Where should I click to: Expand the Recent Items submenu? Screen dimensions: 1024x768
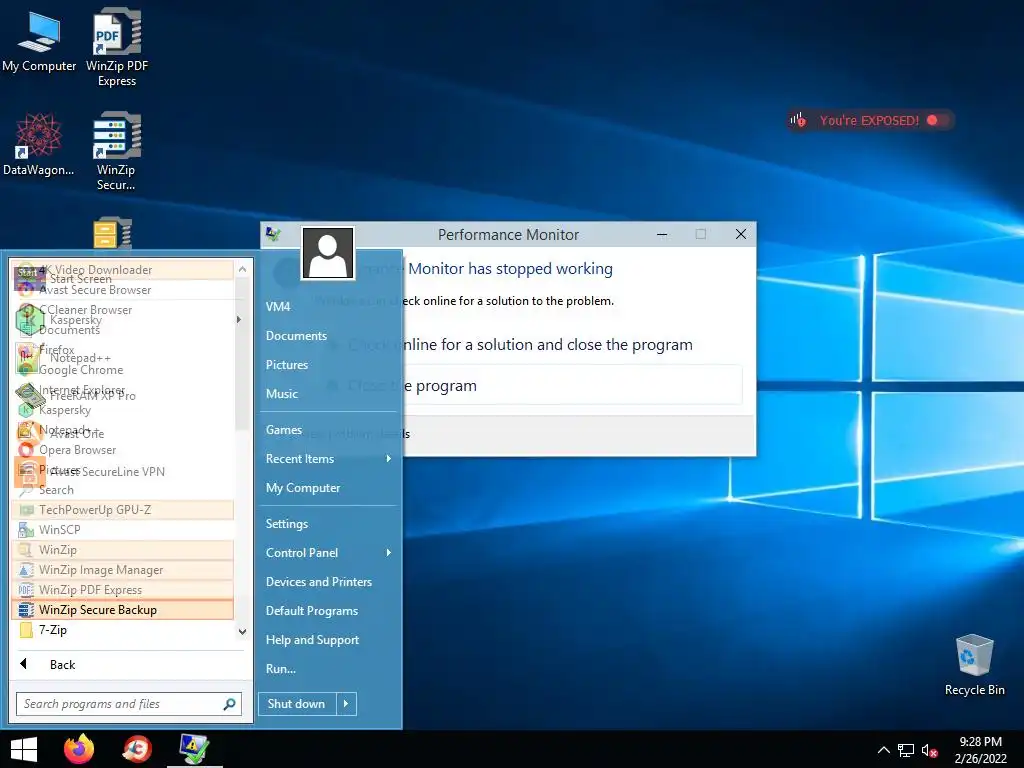pos(329,459)
